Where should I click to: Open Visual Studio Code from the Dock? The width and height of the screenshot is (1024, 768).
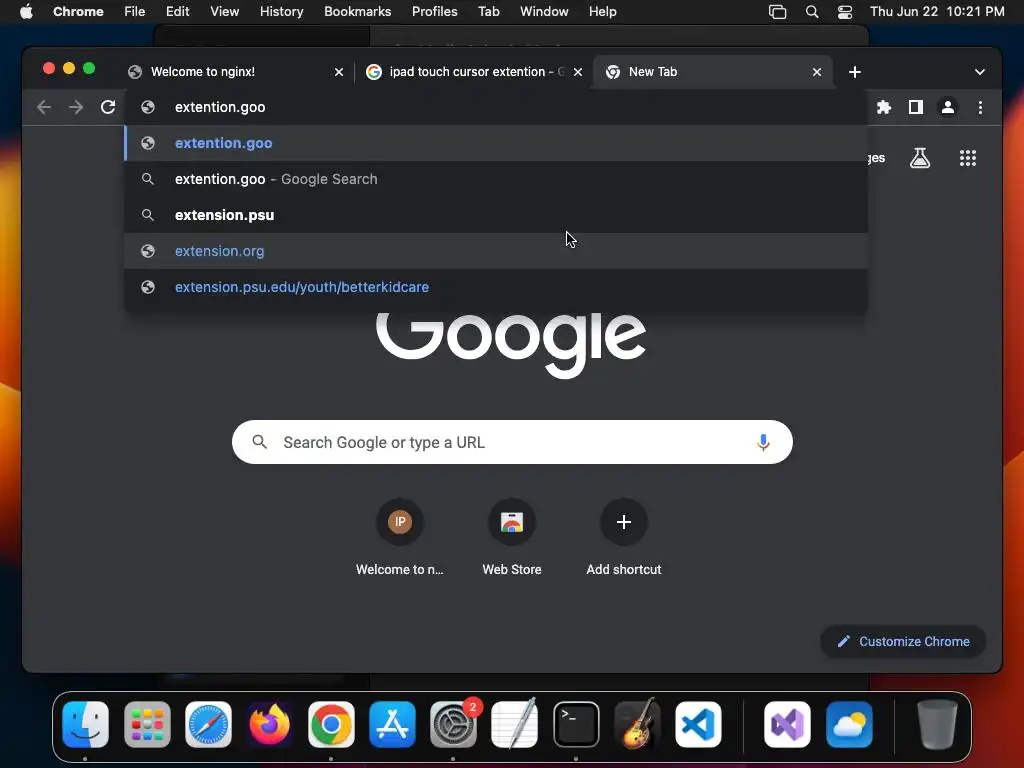698,724
